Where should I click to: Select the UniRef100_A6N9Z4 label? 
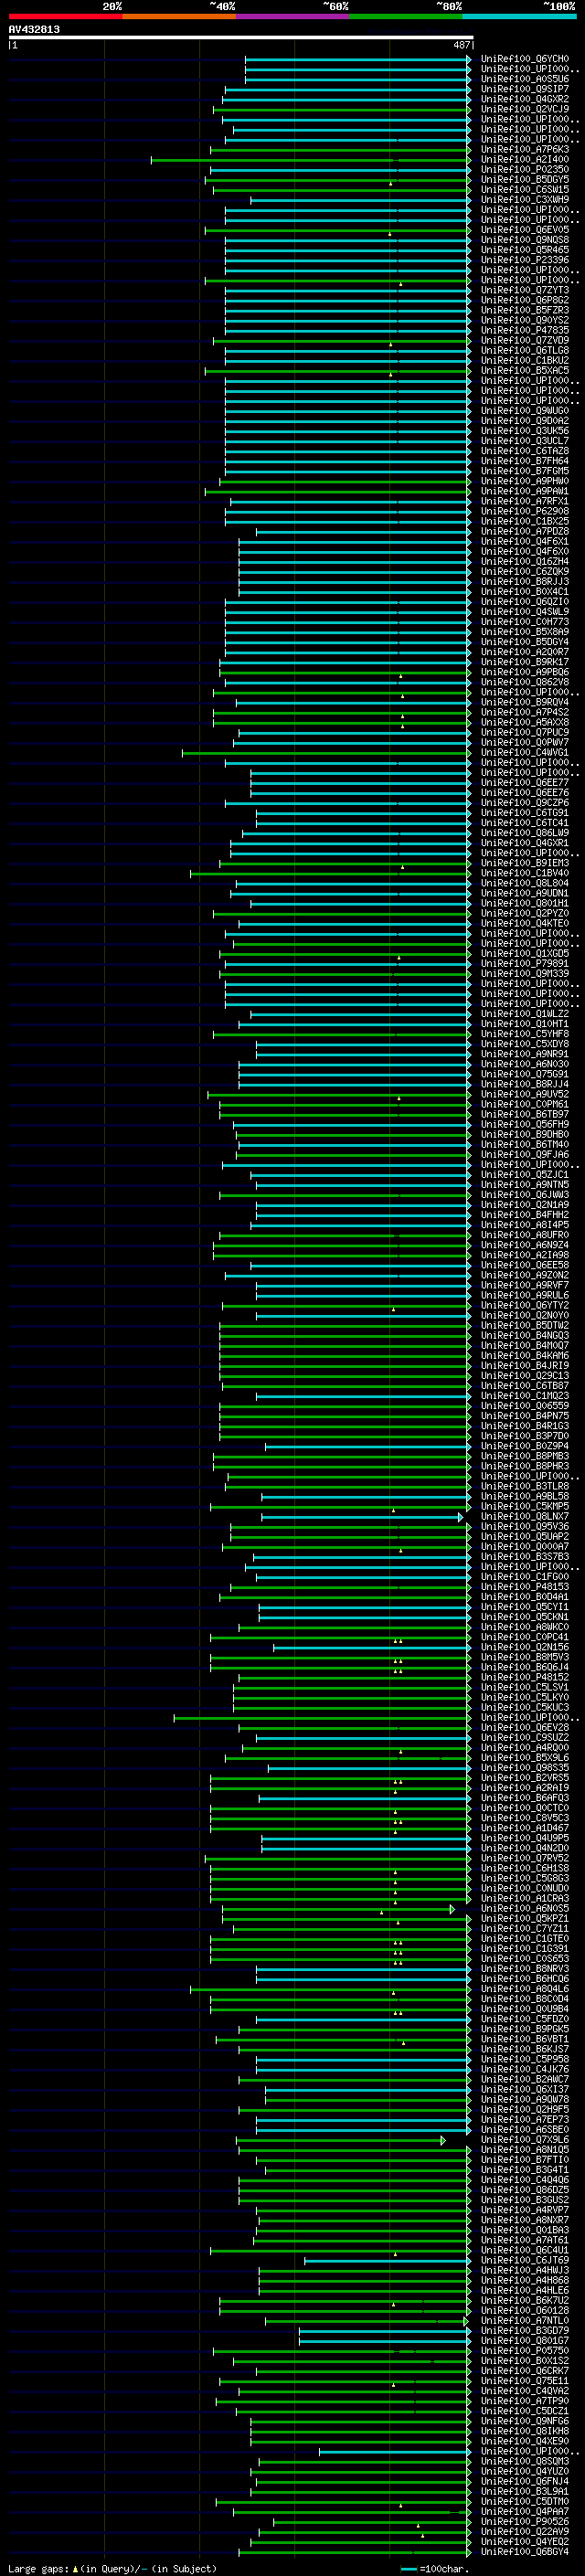pyautogui.click(x=524, y=1245)
